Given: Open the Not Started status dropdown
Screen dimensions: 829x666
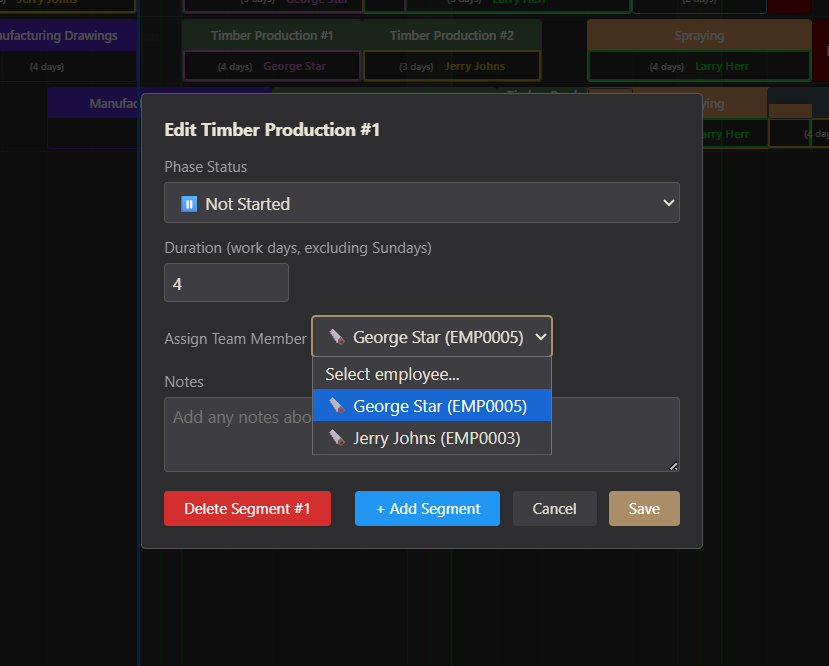Looking at the screenshot, I should pos(421,203).
